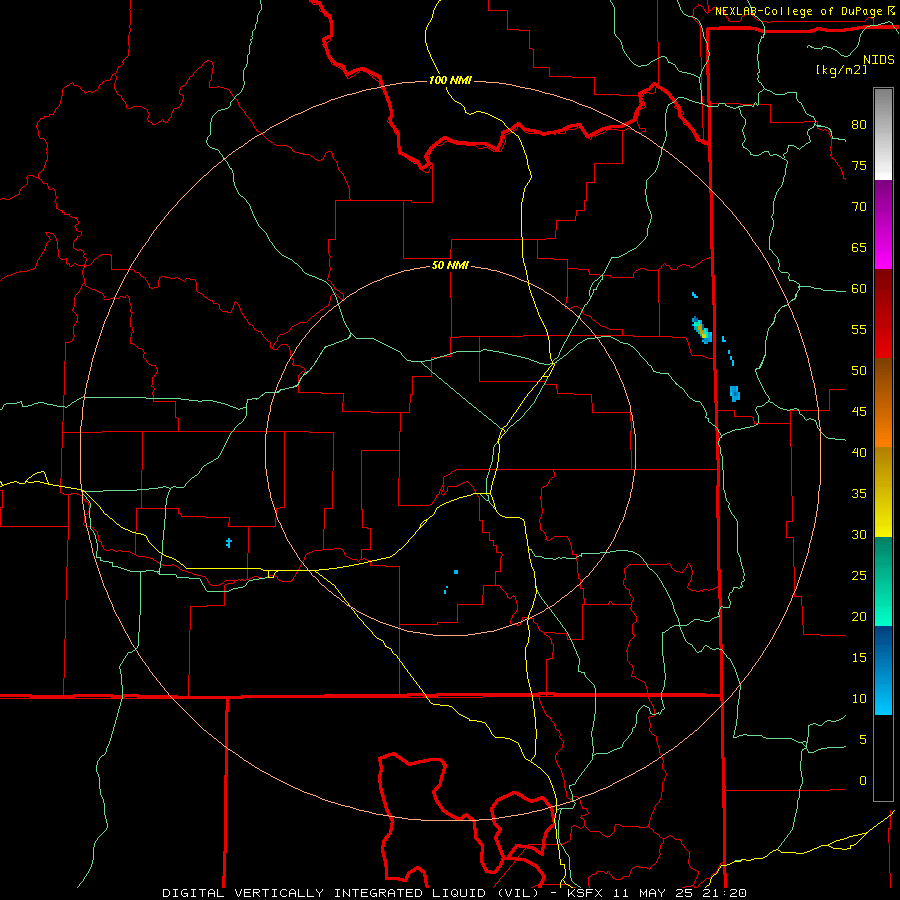This screenshot has height=900, width=900.
Task: Pick the green segment of the color scale
Action: point(883,581)
